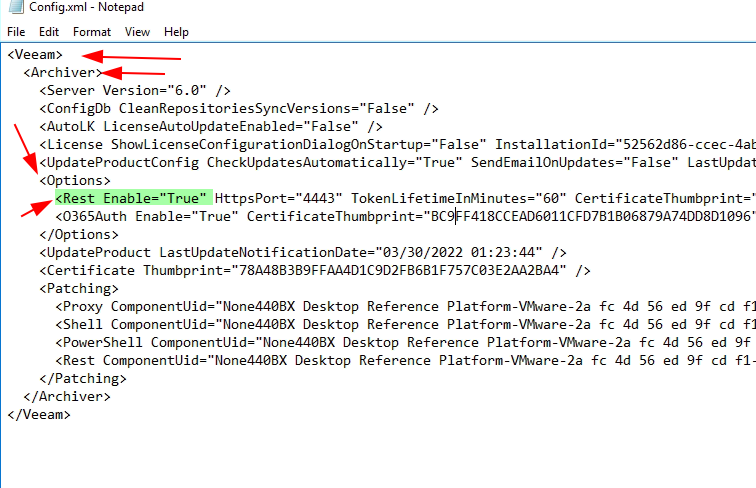Screen dimensions: 756x488
Task: Open the Help menu
Action: click(x=176, y=32)
